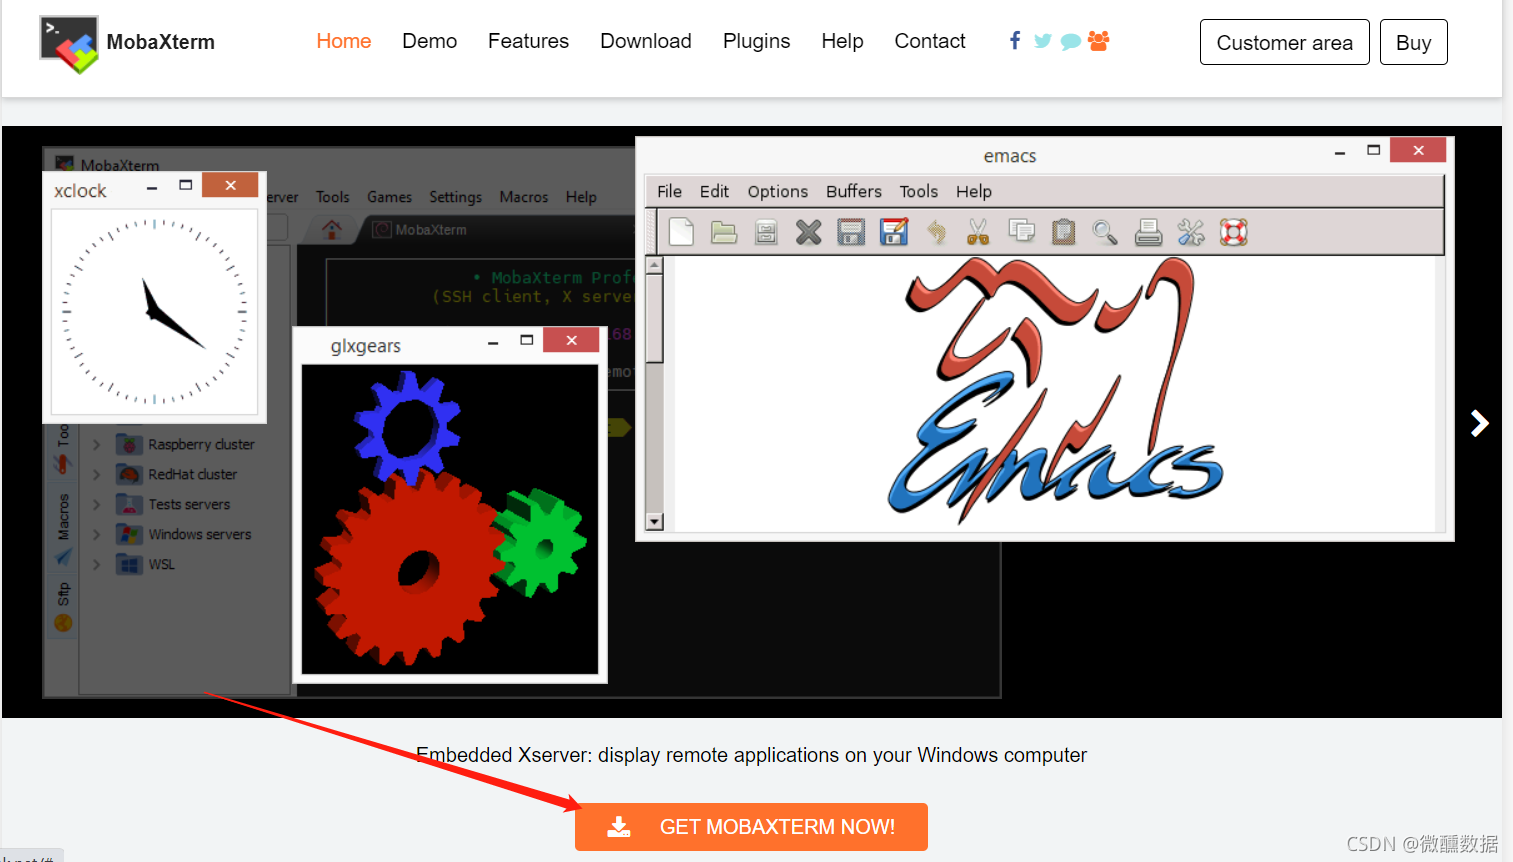
Task: Select the RedHat cluster folder
Action: [176, 474]
